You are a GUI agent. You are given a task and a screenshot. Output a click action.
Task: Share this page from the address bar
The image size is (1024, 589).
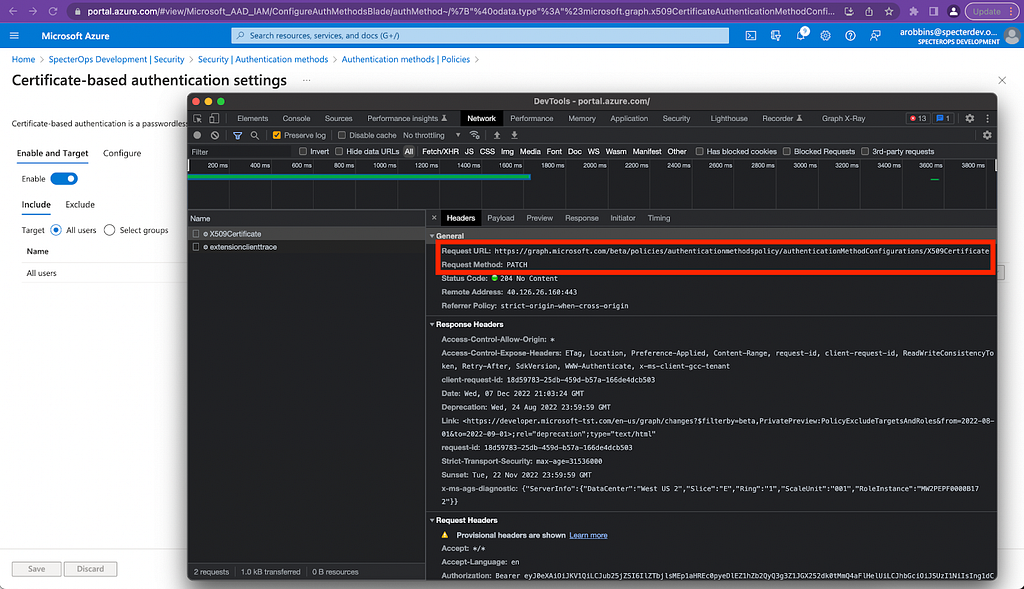click(x=869, y=11)
